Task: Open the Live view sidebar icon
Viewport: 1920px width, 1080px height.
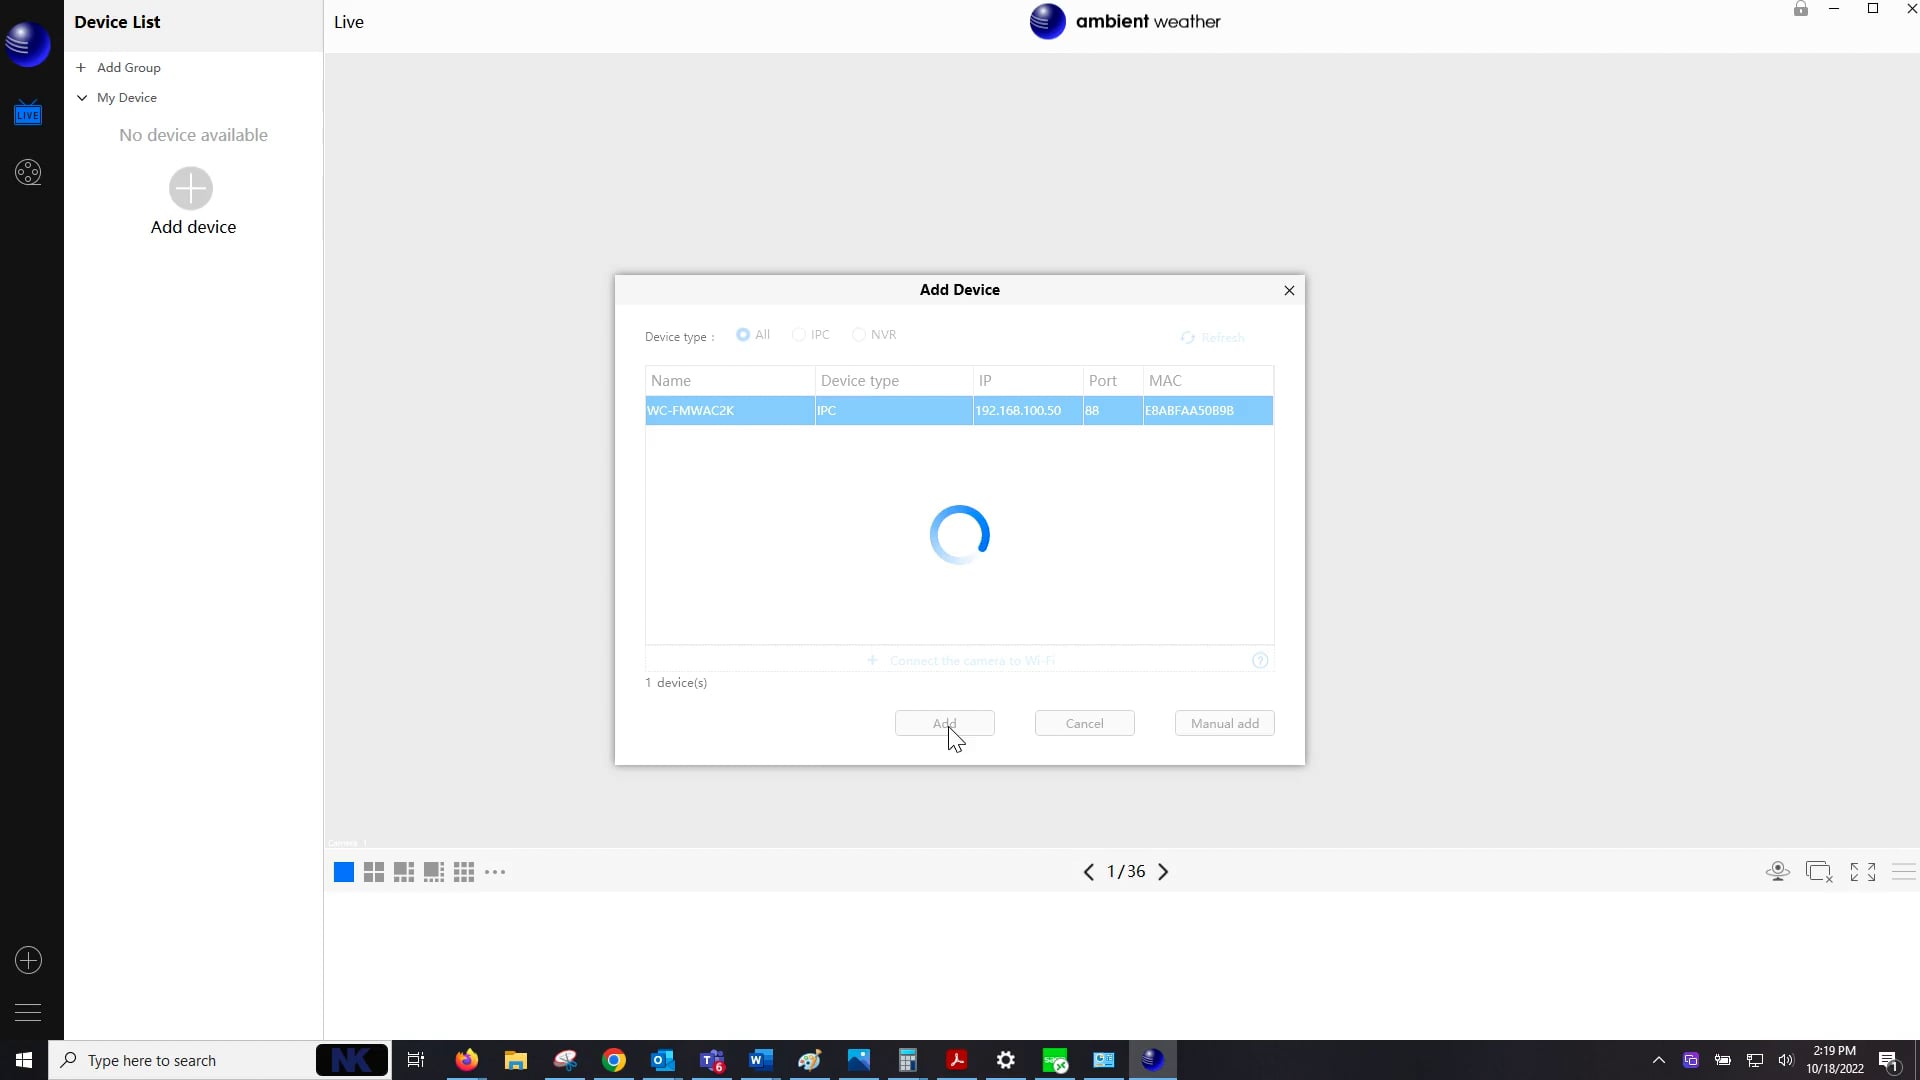Action: (x=28, y=113)
